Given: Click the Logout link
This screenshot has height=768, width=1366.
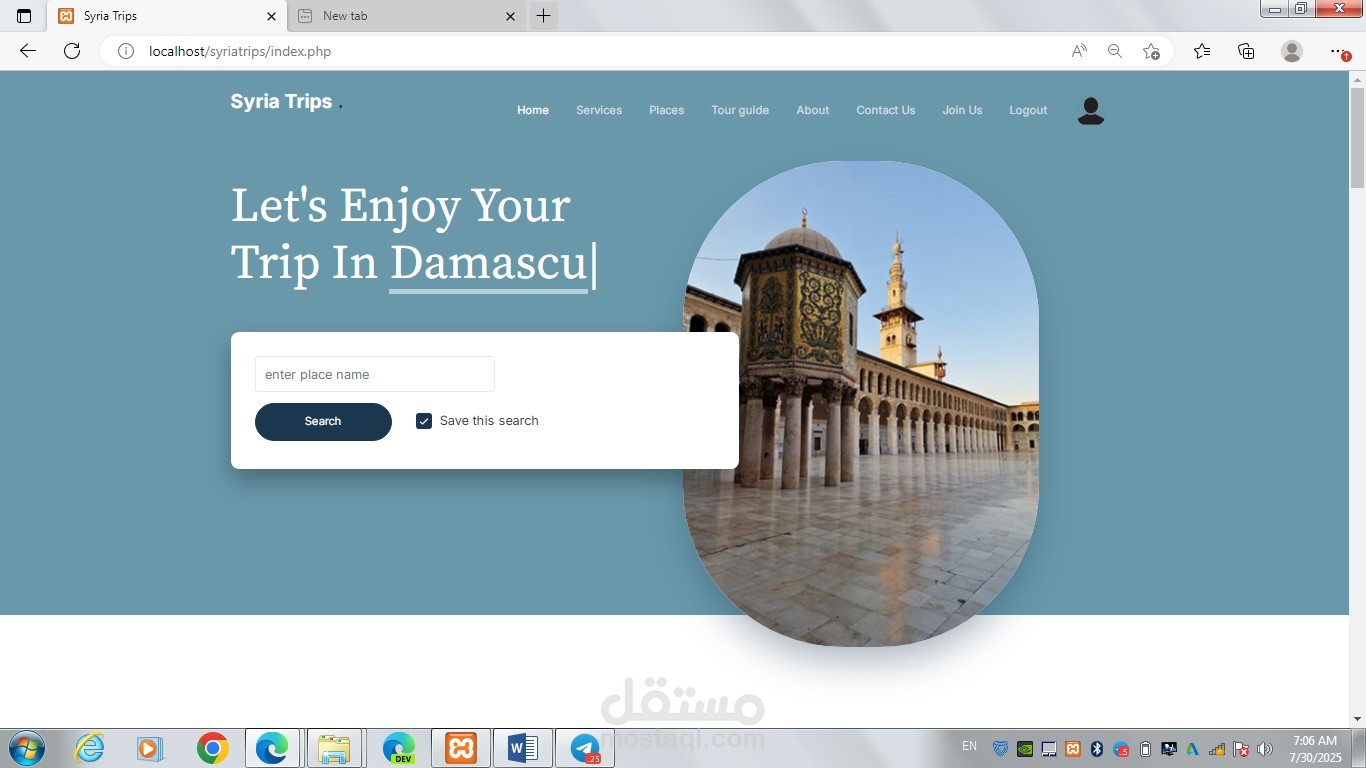Looking at the screenshot, I should 1028,110.
